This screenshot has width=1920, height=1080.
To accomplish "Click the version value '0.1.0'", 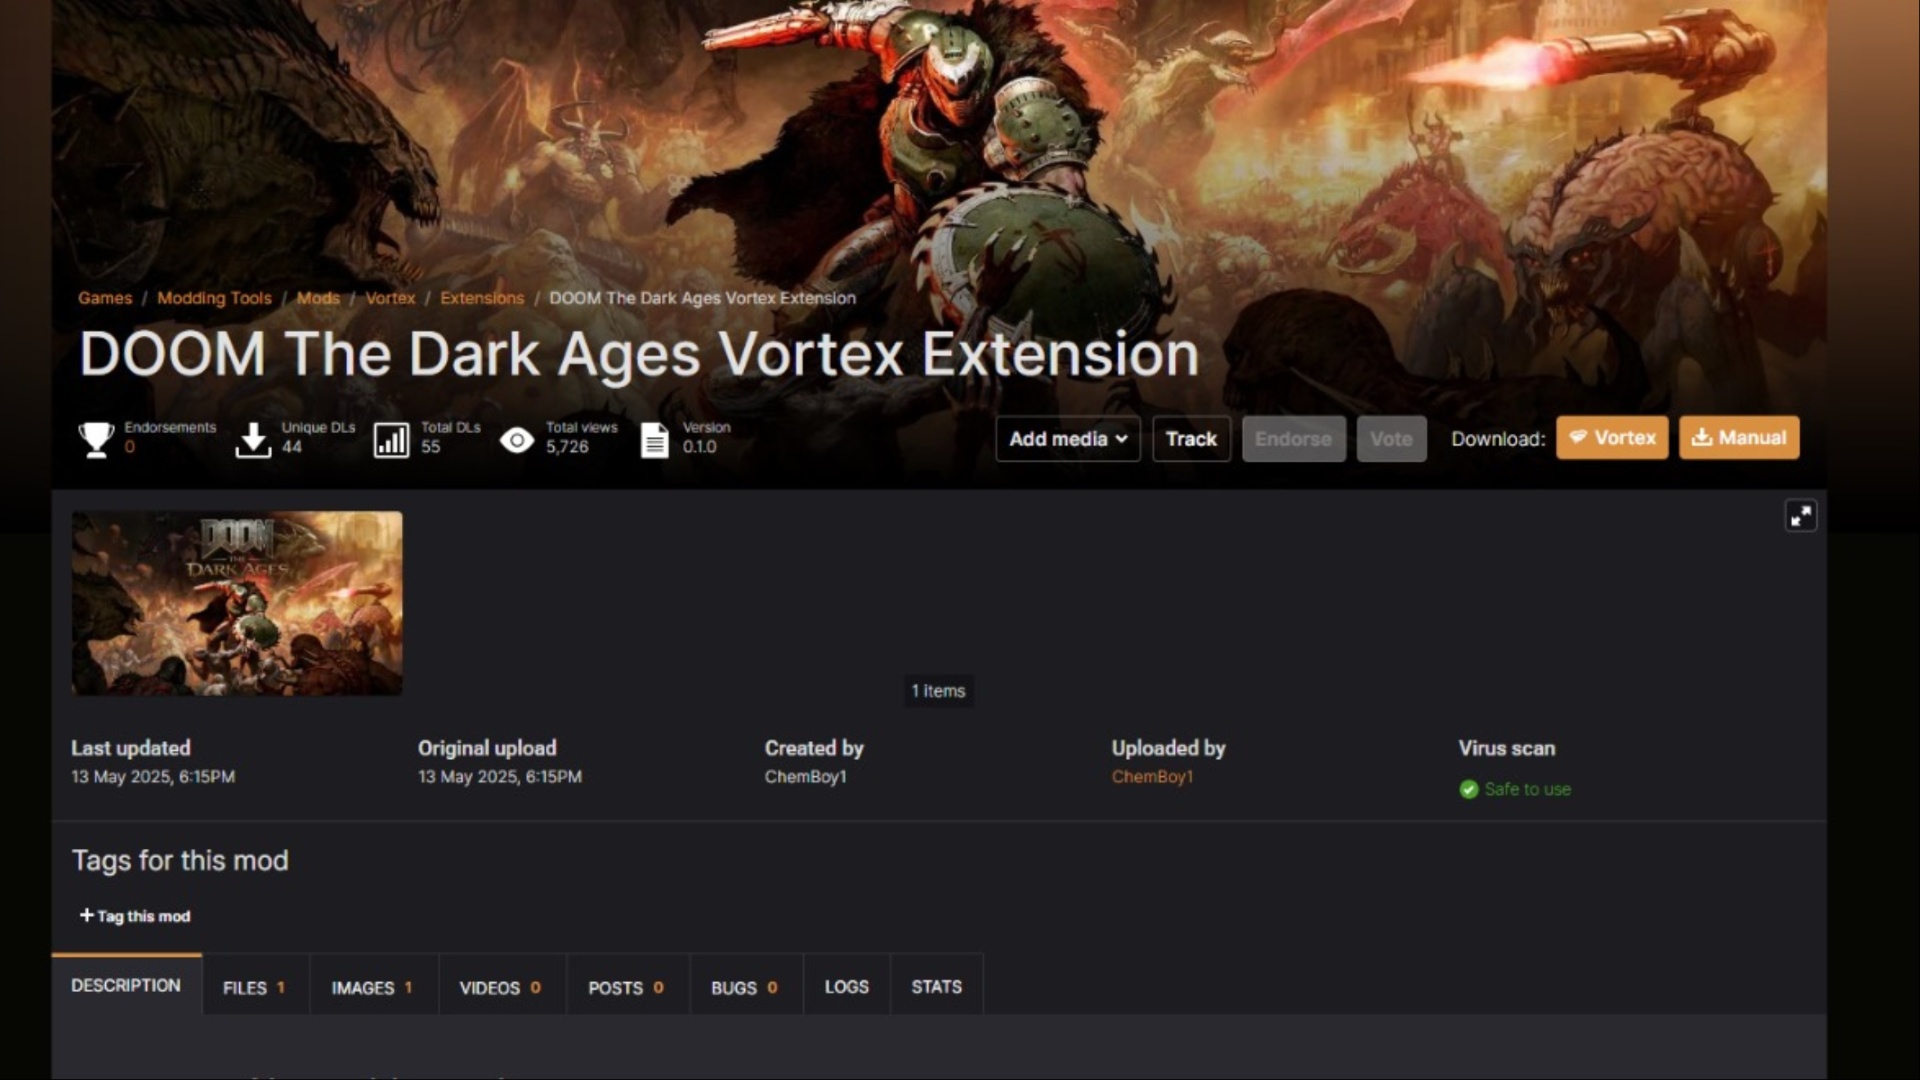I will 699,447.
